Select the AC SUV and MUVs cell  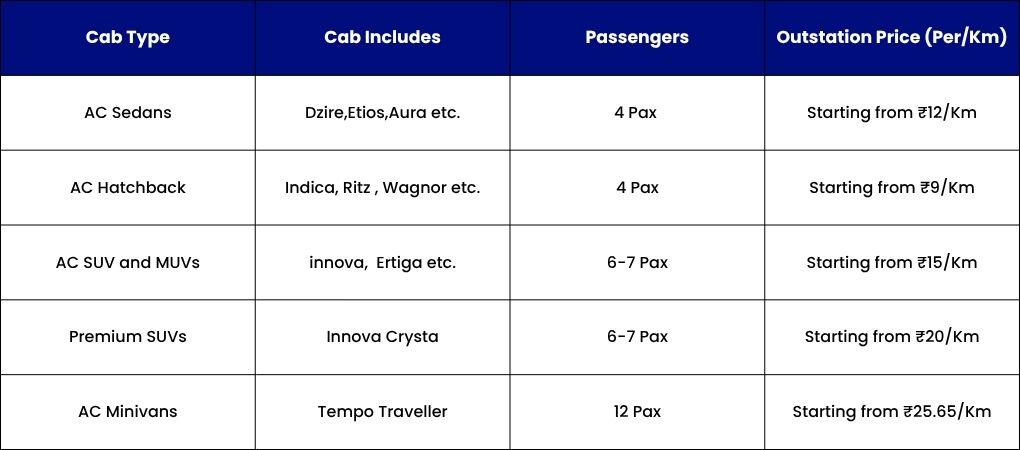pos(128,263)
